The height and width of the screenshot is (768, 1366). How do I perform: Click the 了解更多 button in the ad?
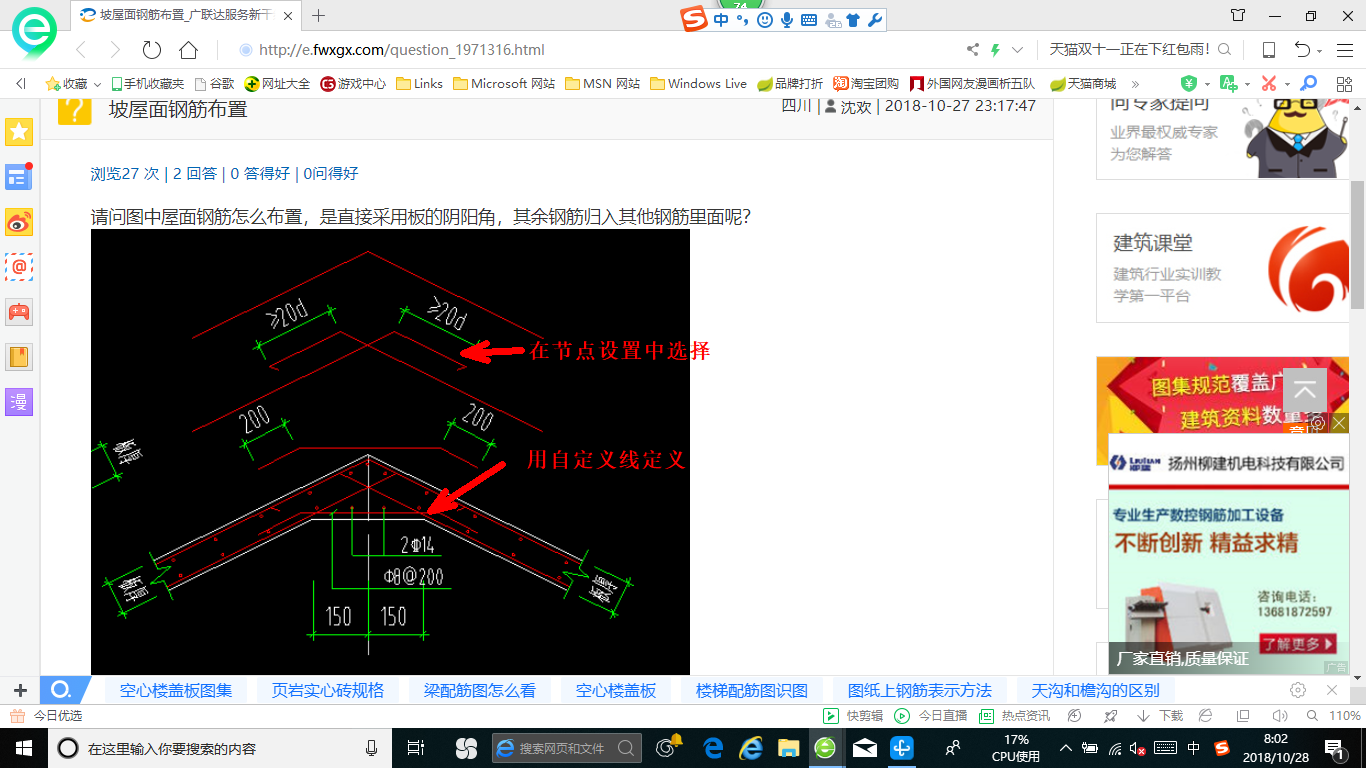(1298, 644)
